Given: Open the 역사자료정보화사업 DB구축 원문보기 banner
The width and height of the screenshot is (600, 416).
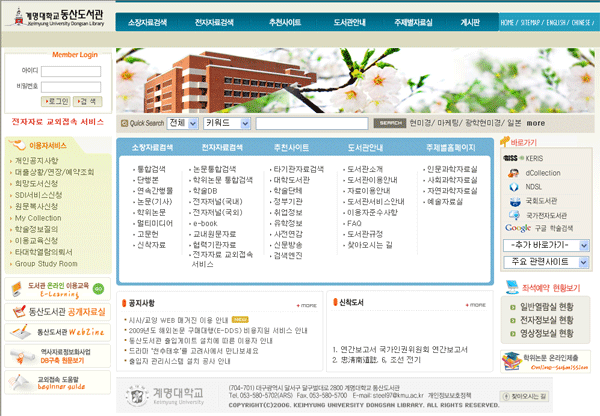Looking at the screenshot, I should tap(58, 356).
